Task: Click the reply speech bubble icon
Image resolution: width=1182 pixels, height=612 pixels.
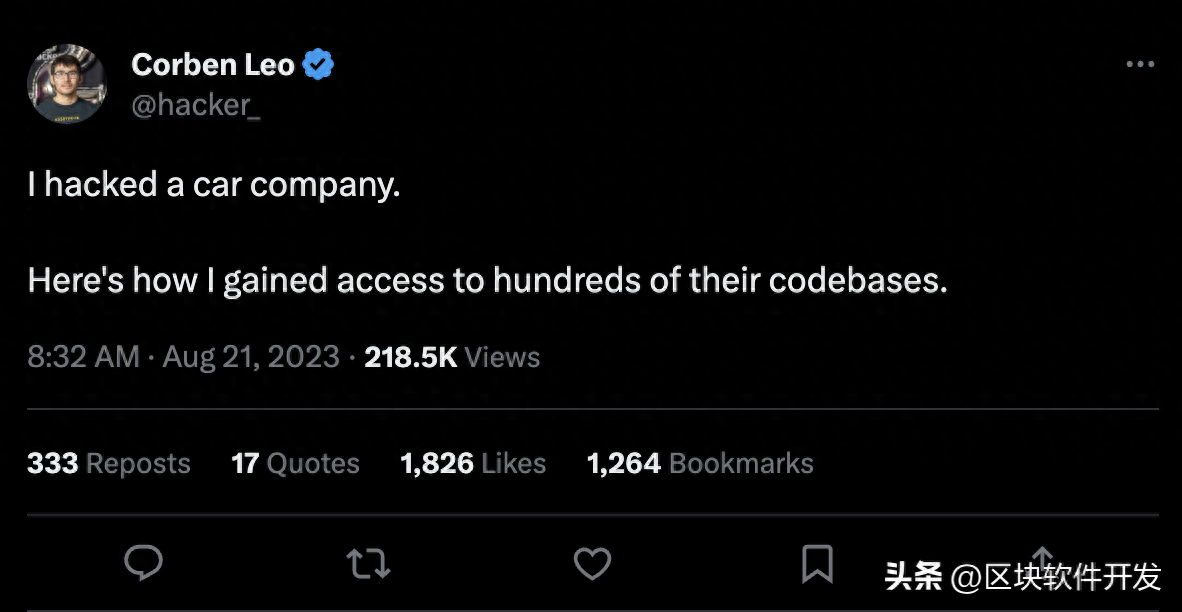Action: pyautogui.click(x=143, y=564)
